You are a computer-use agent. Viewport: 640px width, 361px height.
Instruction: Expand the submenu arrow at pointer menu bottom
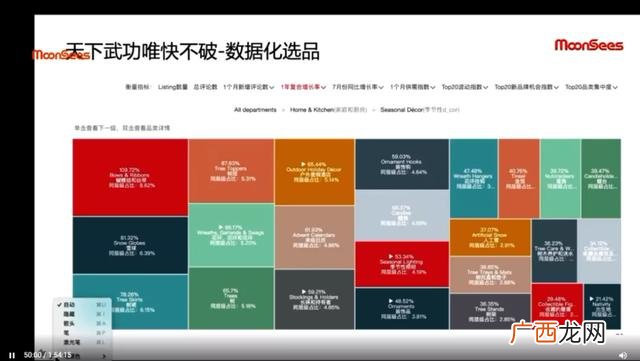click(x=104, y=356)
